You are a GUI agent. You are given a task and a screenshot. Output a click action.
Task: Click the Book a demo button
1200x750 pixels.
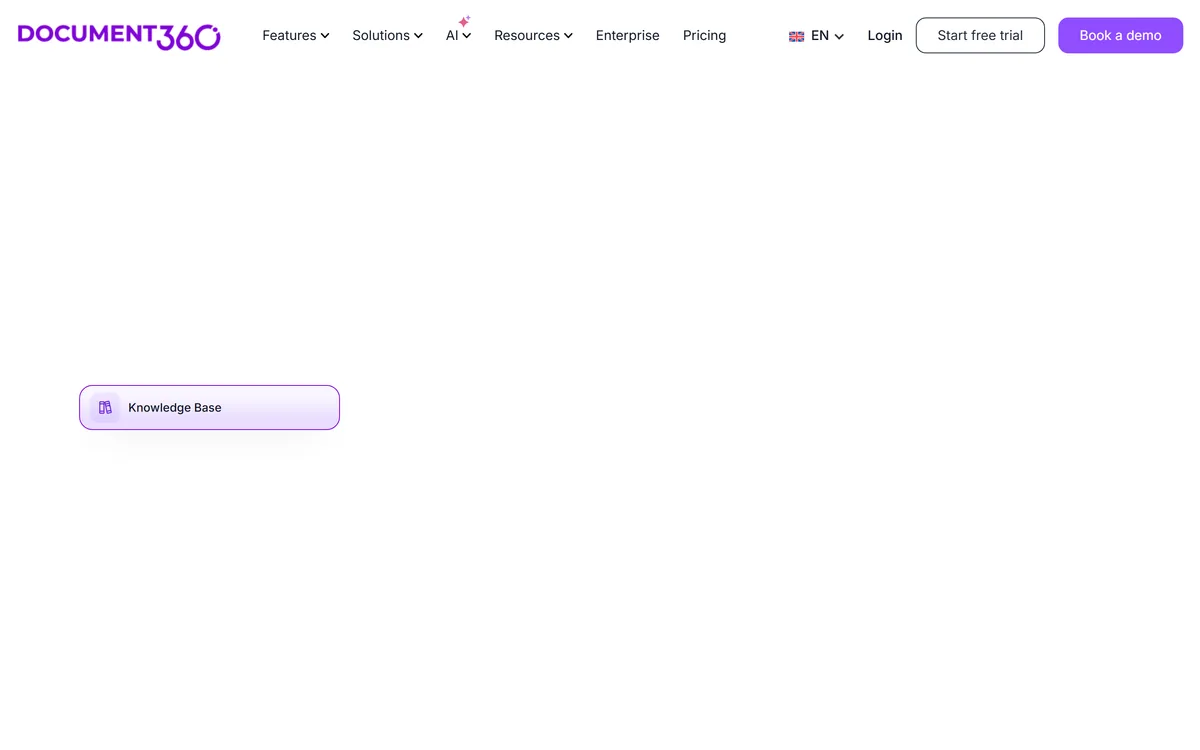(1120, 35)
